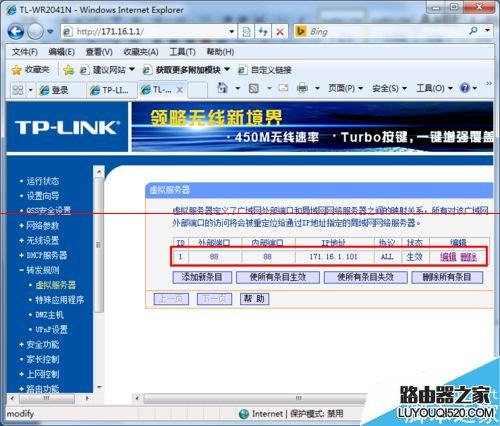The width and height of the screenshot is (500, 426).
Task: Expand 安全功能 in the sidebar
Action: pos(43,344)
